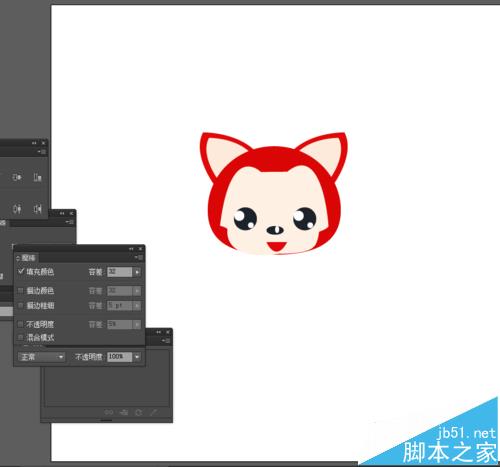Collapse the bottom Links panel with double-arrow icon
The width and height of the screenshot is (500, 467).
159,332
